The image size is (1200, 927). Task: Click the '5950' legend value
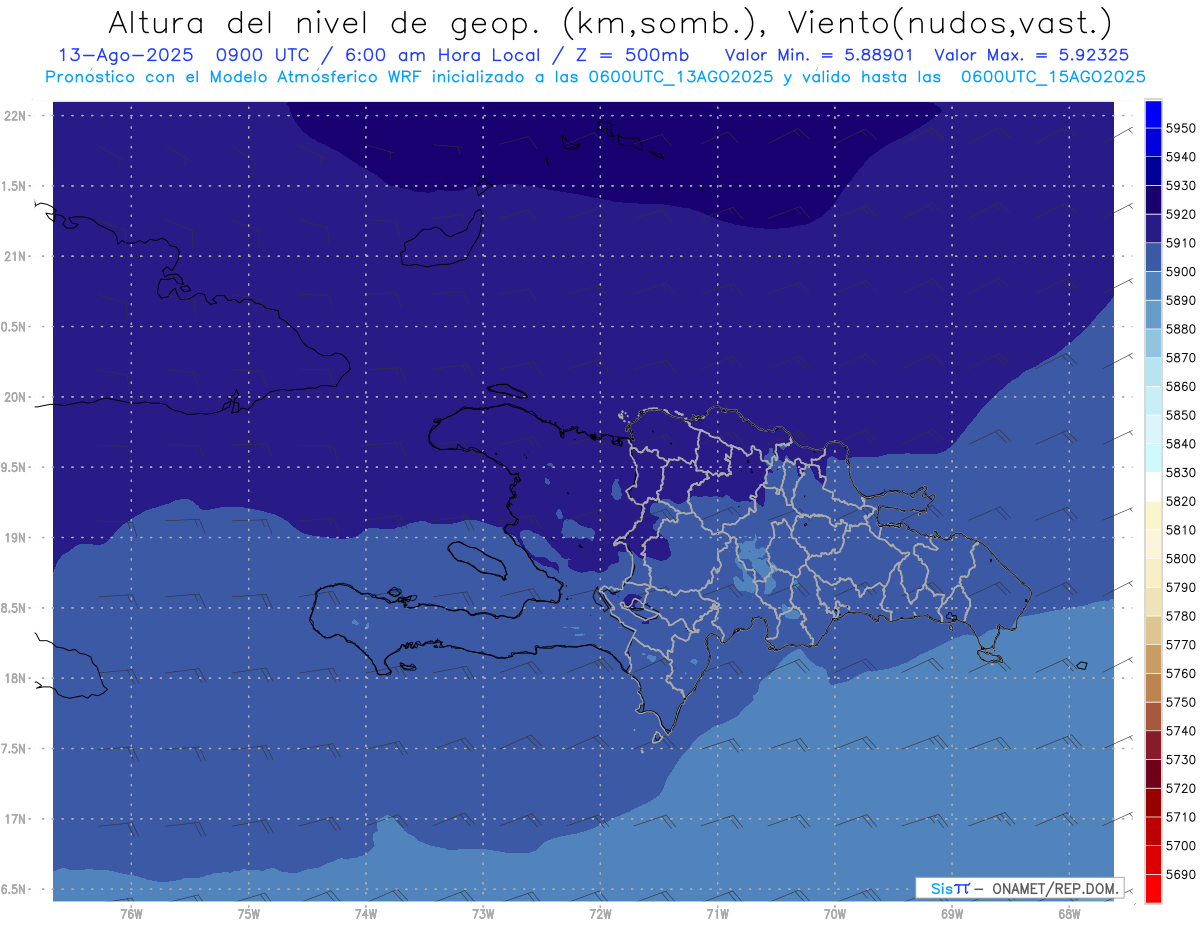point(1181,128)
